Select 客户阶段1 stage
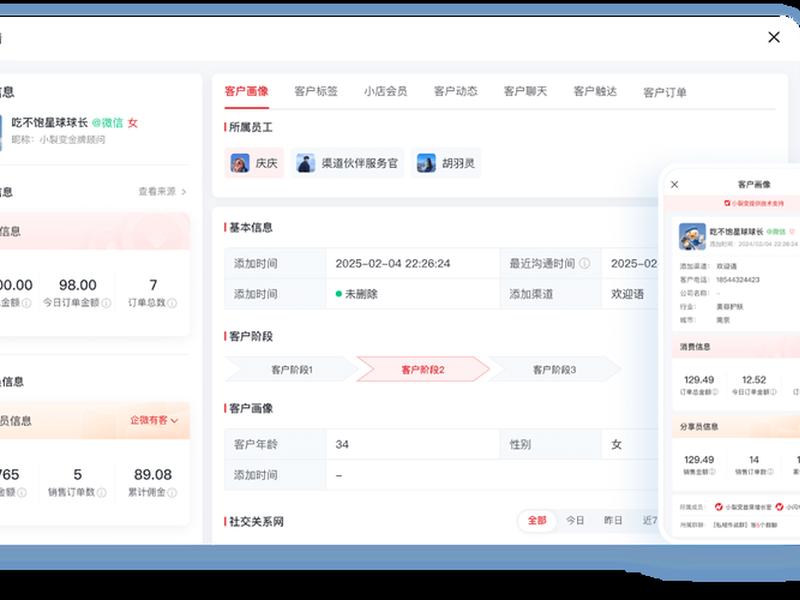 coord(292,370)
